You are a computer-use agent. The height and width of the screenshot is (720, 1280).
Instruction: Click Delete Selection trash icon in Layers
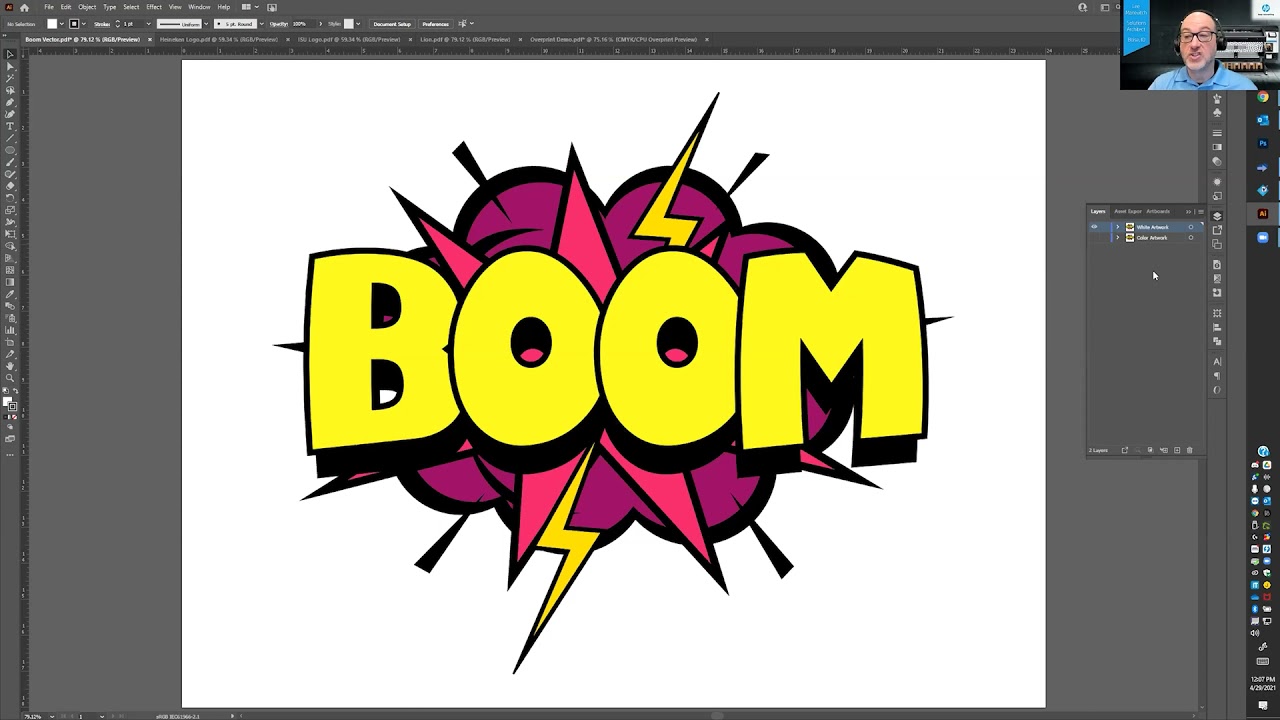1189,450
